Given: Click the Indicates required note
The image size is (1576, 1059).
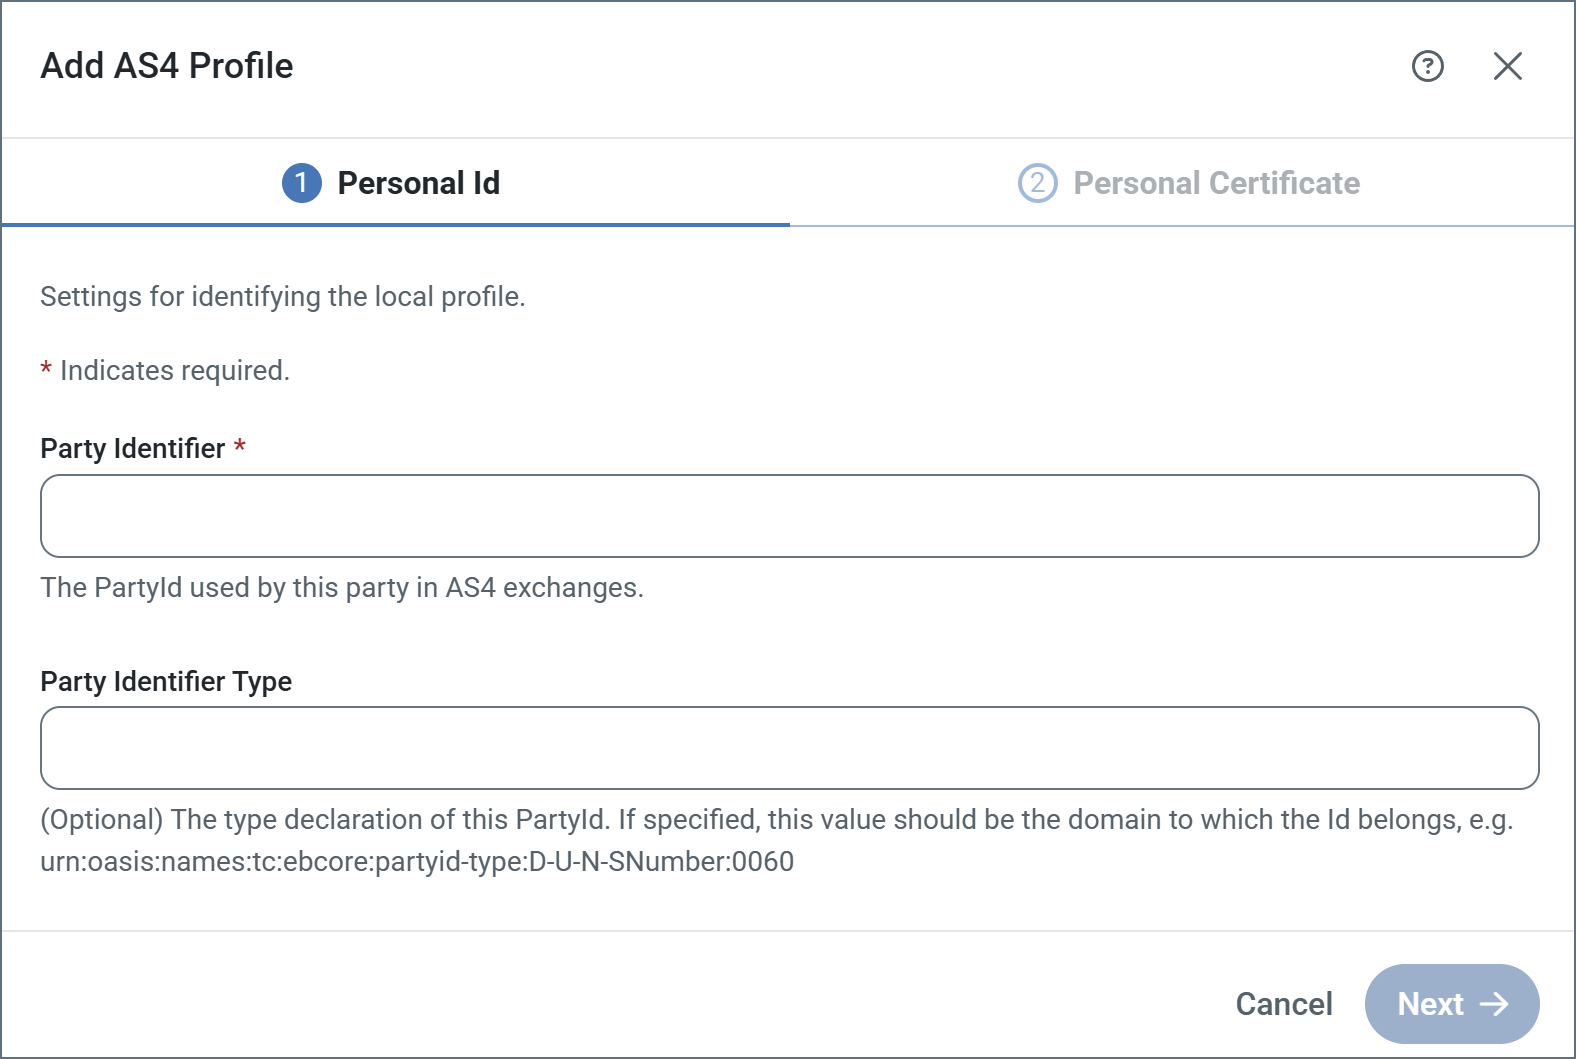Looking at the screenshot, I should 174,371.
